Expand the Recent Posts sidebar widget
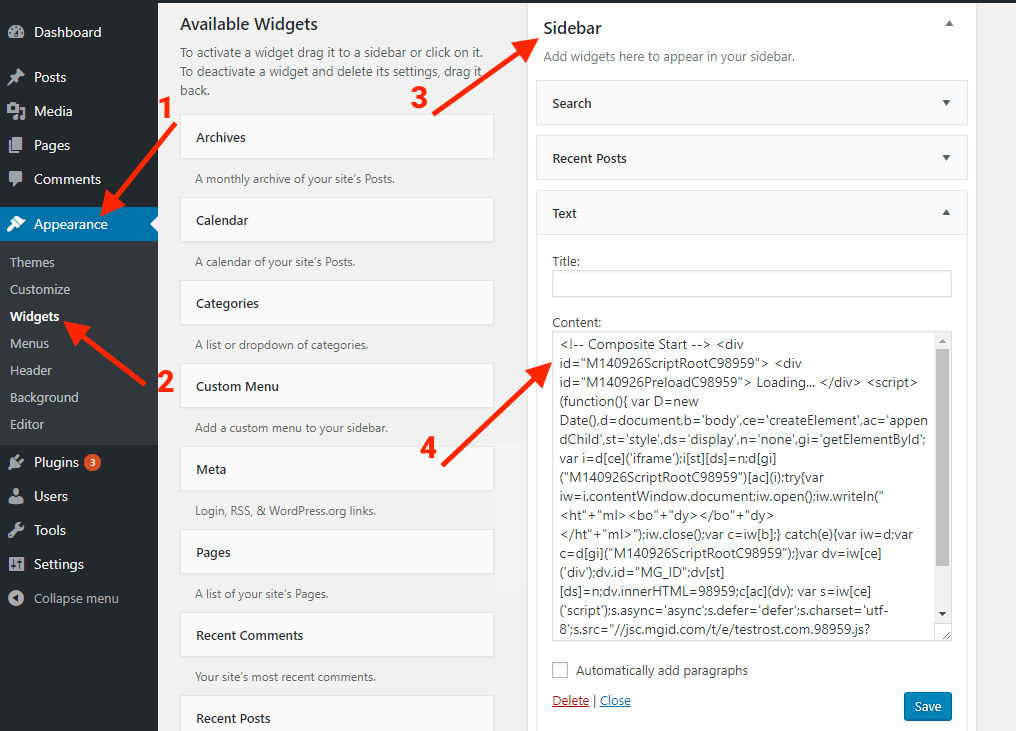Screen dimensions: 1016x731 pyautogui.click(x=946, y=158)
